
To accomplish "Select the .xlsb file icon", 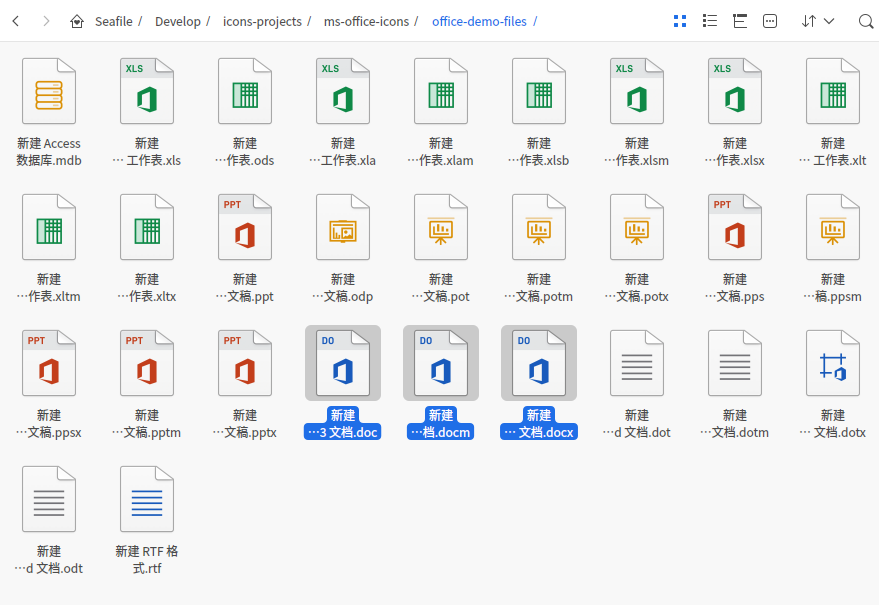I will pyautogui.click(x=539, y=91).
